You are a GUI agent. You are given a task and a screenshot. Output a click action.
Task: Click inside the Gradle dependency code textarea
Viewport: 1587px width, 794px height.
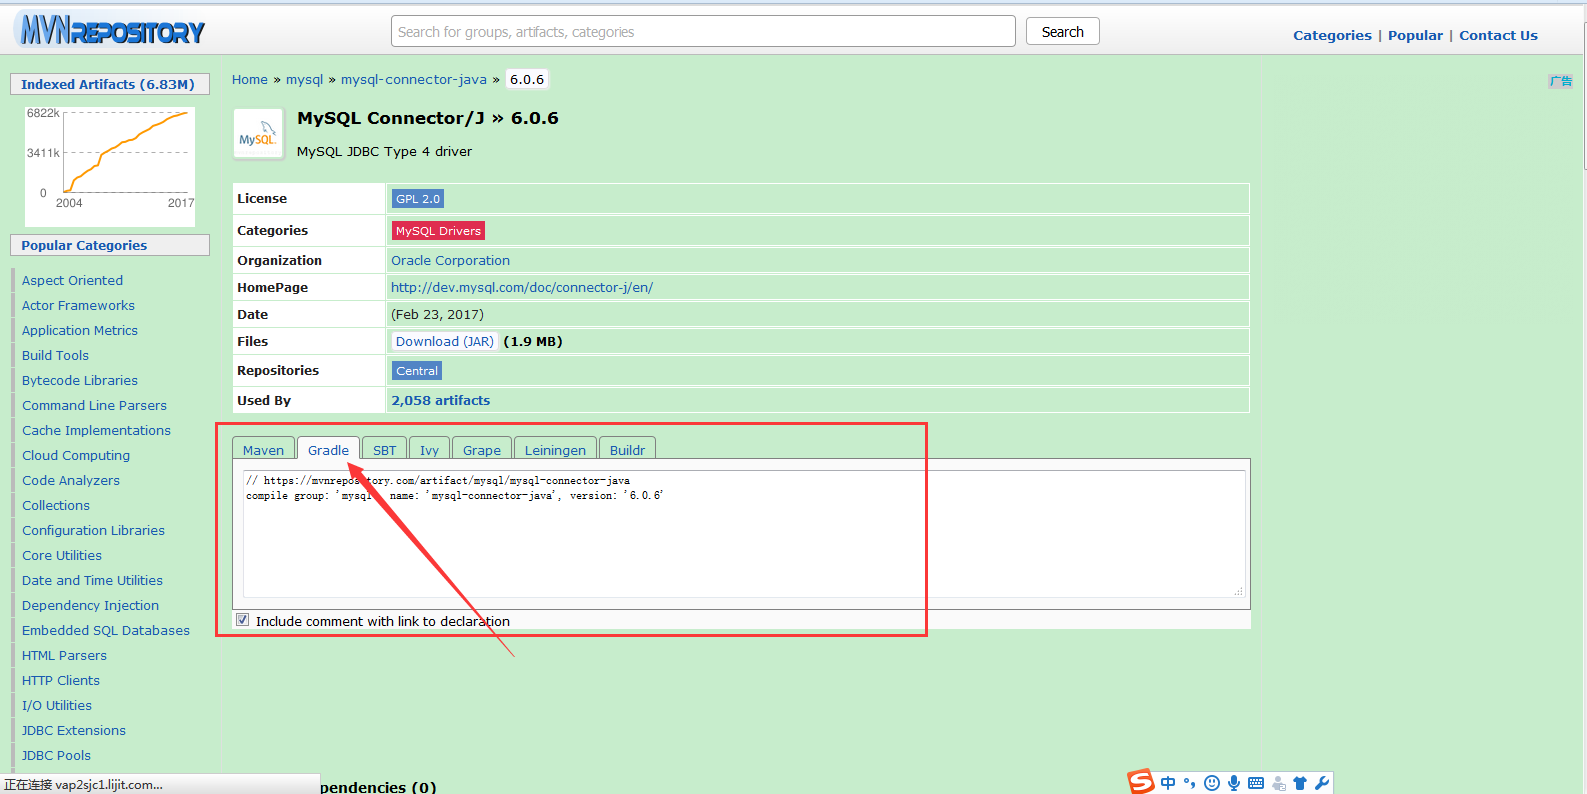pyautogui.click(x=744, y=534)
